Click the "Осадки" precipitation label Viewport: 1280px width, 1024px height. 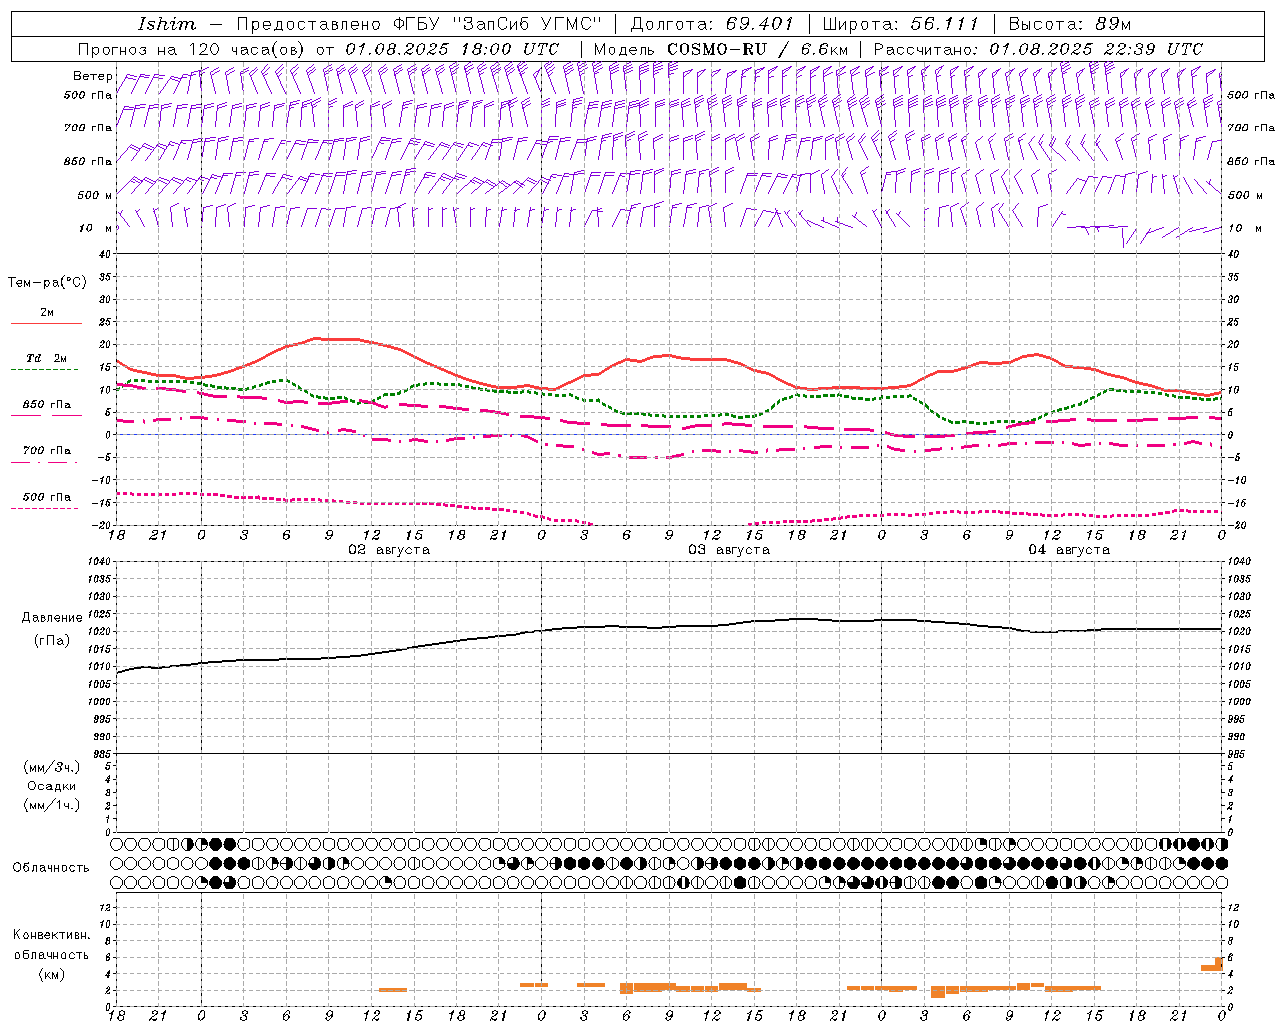52,786
